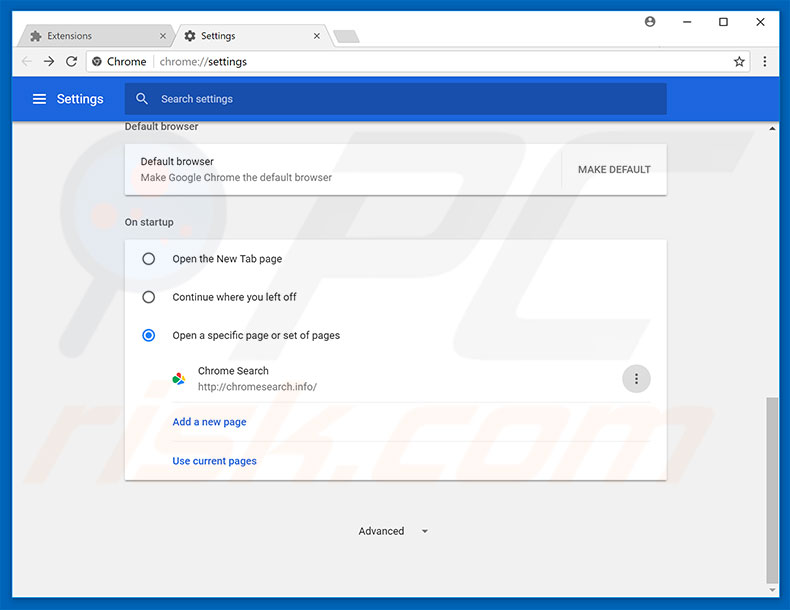Select Open a specific page or set of pages
Screen dimensions: 790x610
point(149,335)
